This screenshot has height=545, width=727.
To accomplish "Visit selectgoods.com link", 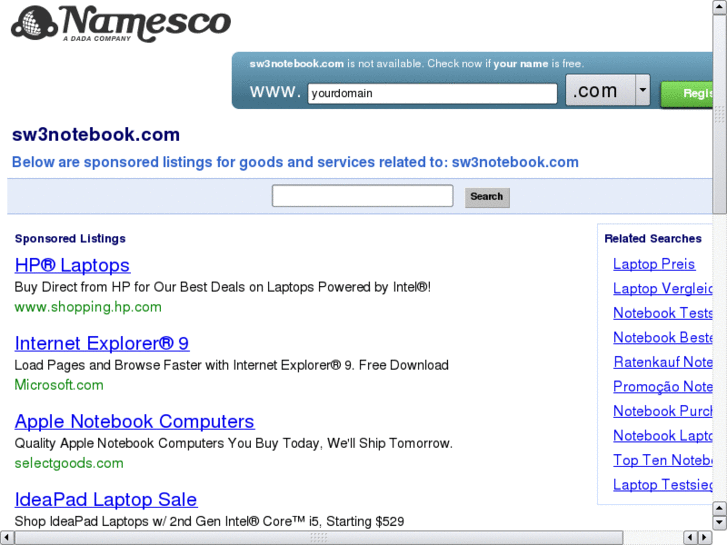I will (x=69, y=463).
